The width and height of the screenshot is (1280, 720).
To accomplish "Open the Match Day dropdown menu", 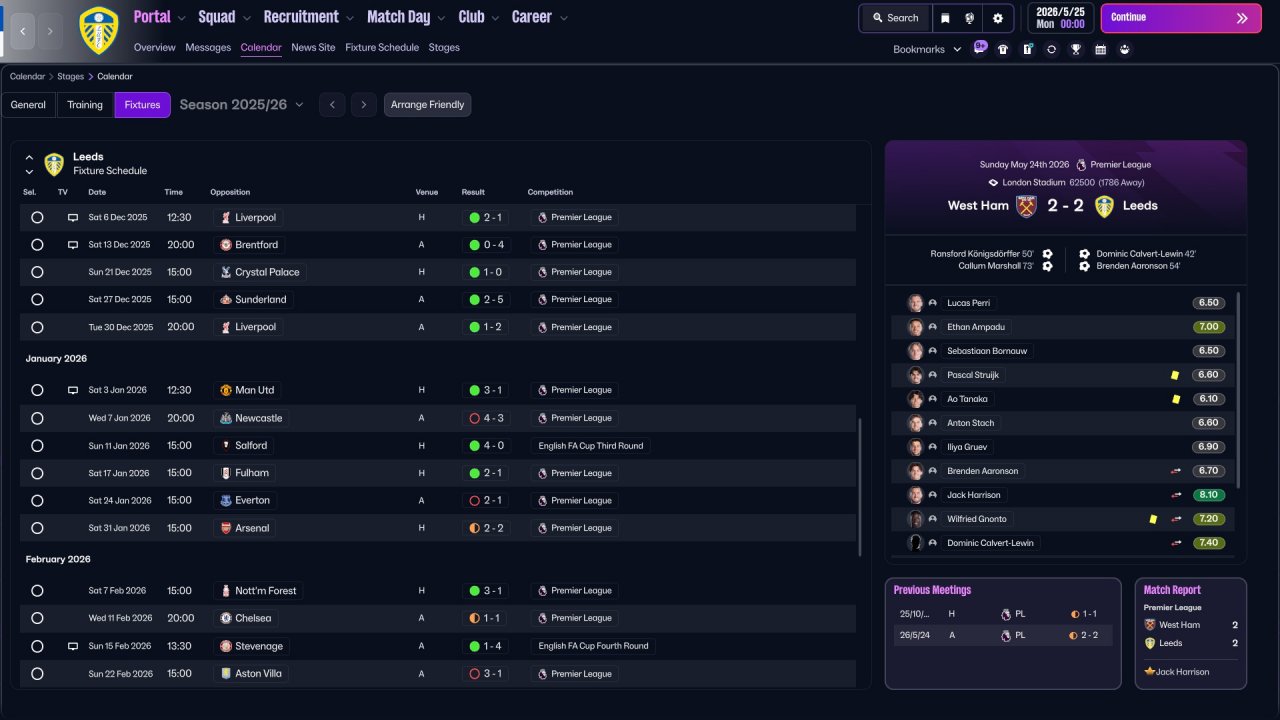I will [x=406, y=17].
